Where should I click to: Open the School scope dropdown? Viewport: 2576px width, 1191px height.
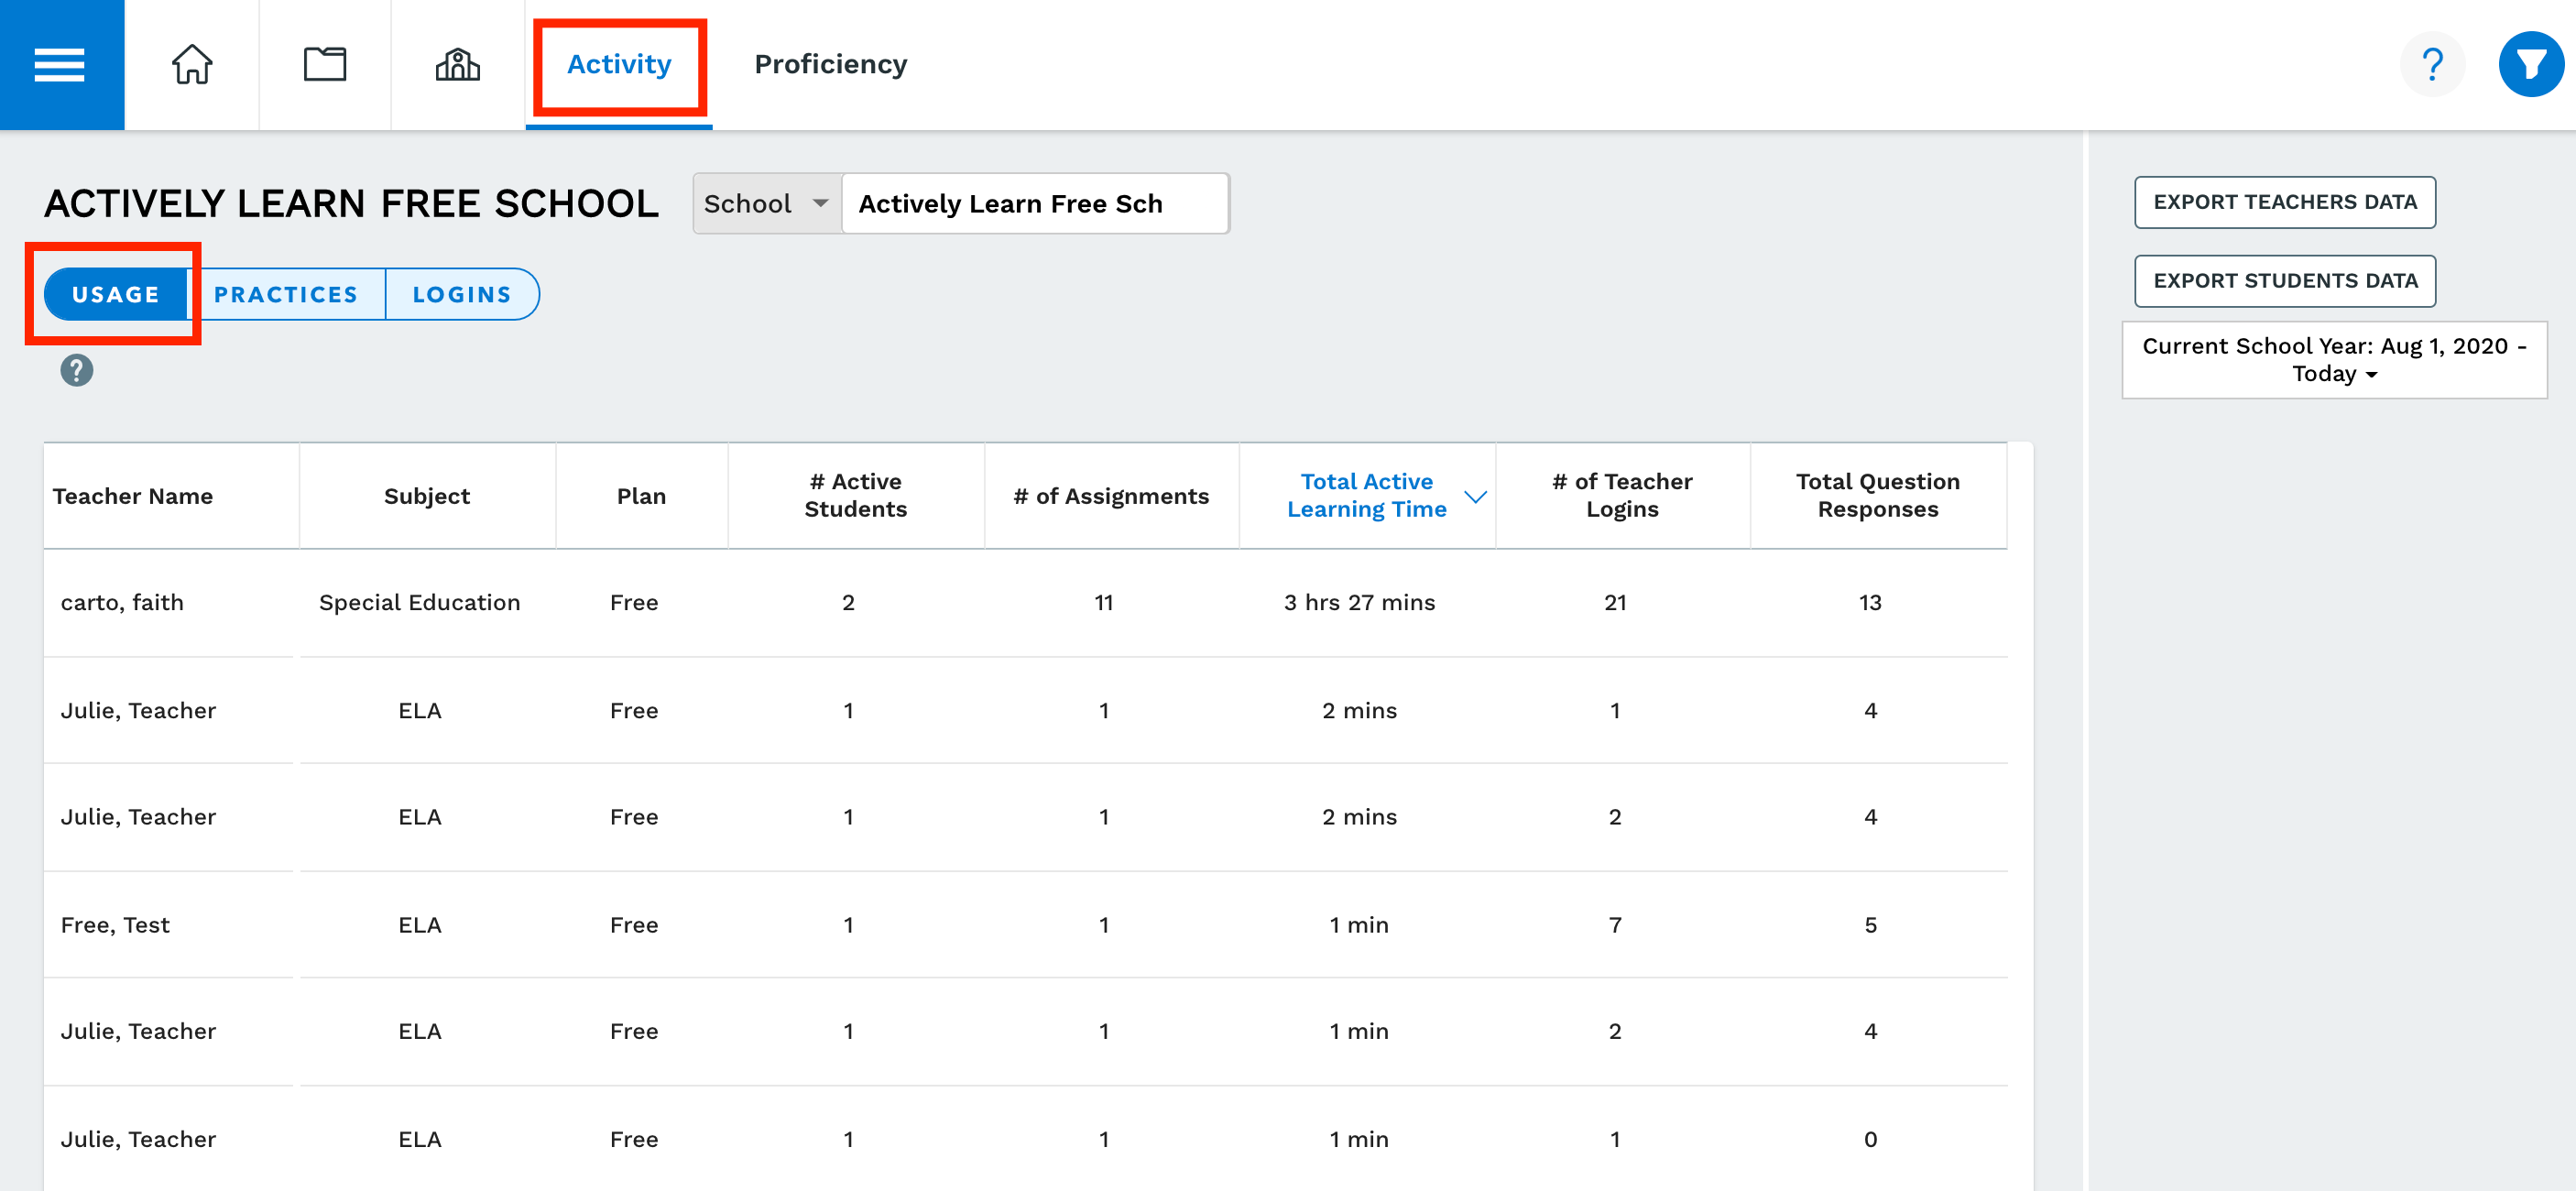click(767, 204)
